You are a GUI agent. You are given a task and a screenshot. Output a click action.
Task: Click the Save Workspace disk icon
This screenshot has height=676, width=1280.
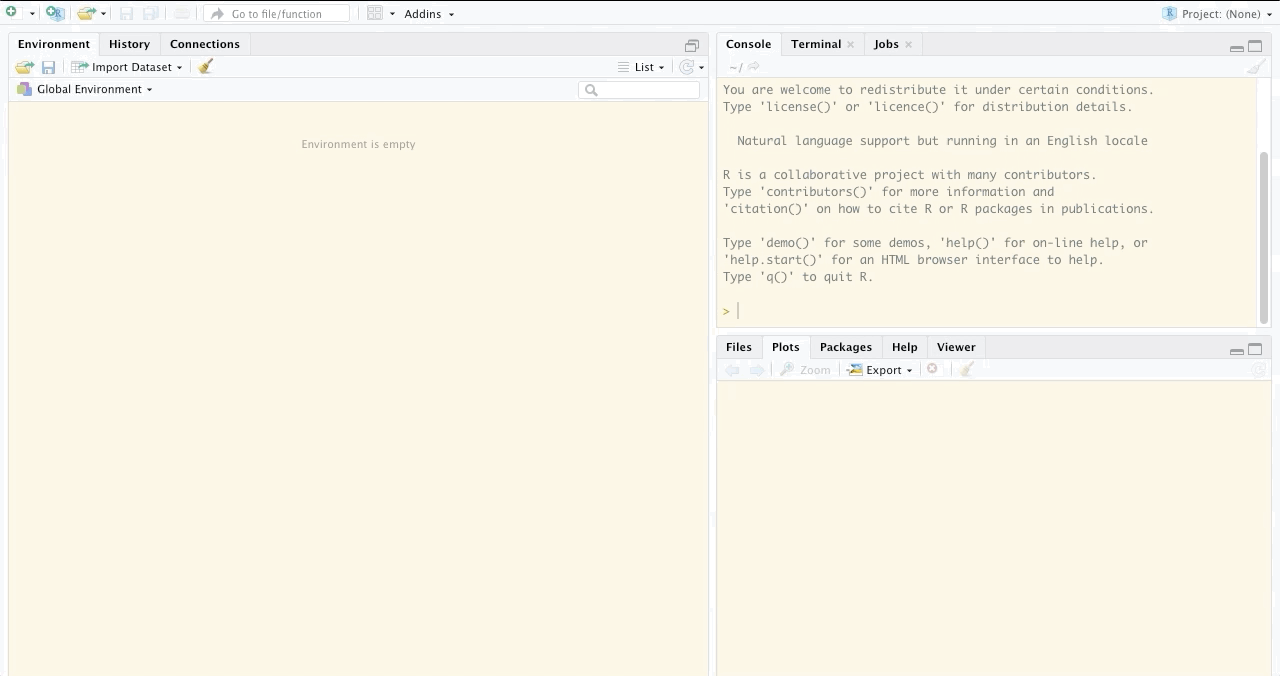[48, 67]
